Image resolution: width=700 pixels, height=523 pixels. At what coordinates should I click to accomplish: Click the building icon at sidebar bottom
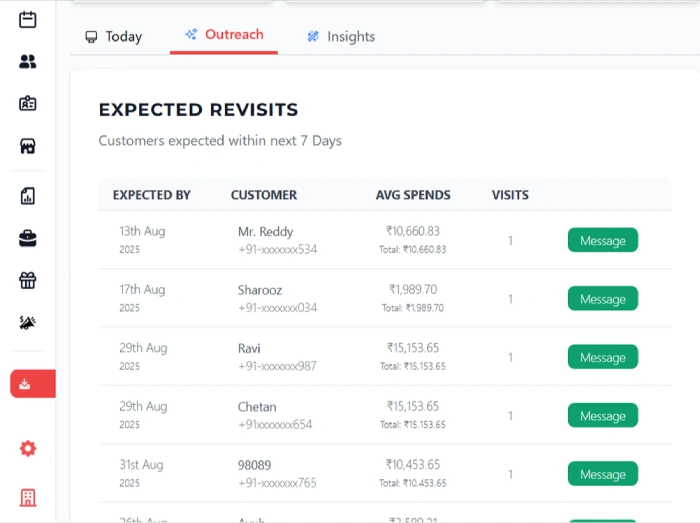pos(28,497)
